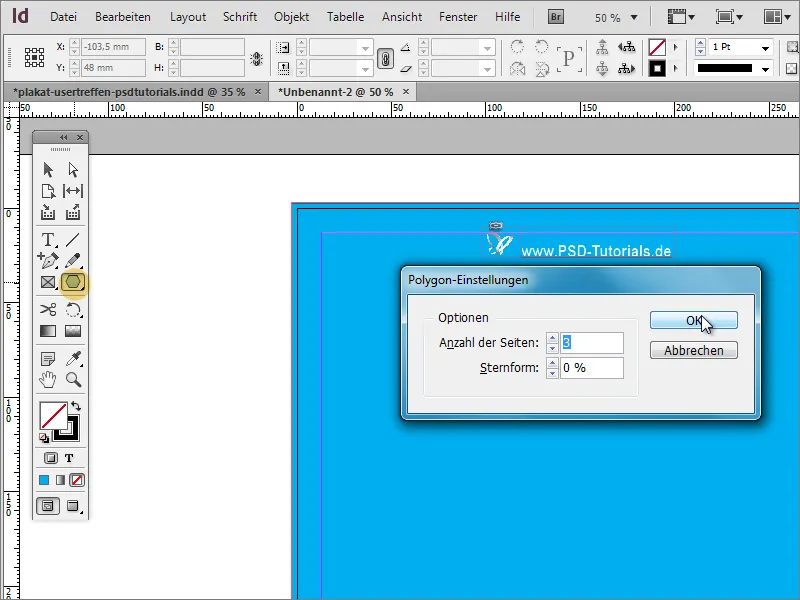Click the Sternform percentage field
The image size is (800, 600).
[592, 368]
